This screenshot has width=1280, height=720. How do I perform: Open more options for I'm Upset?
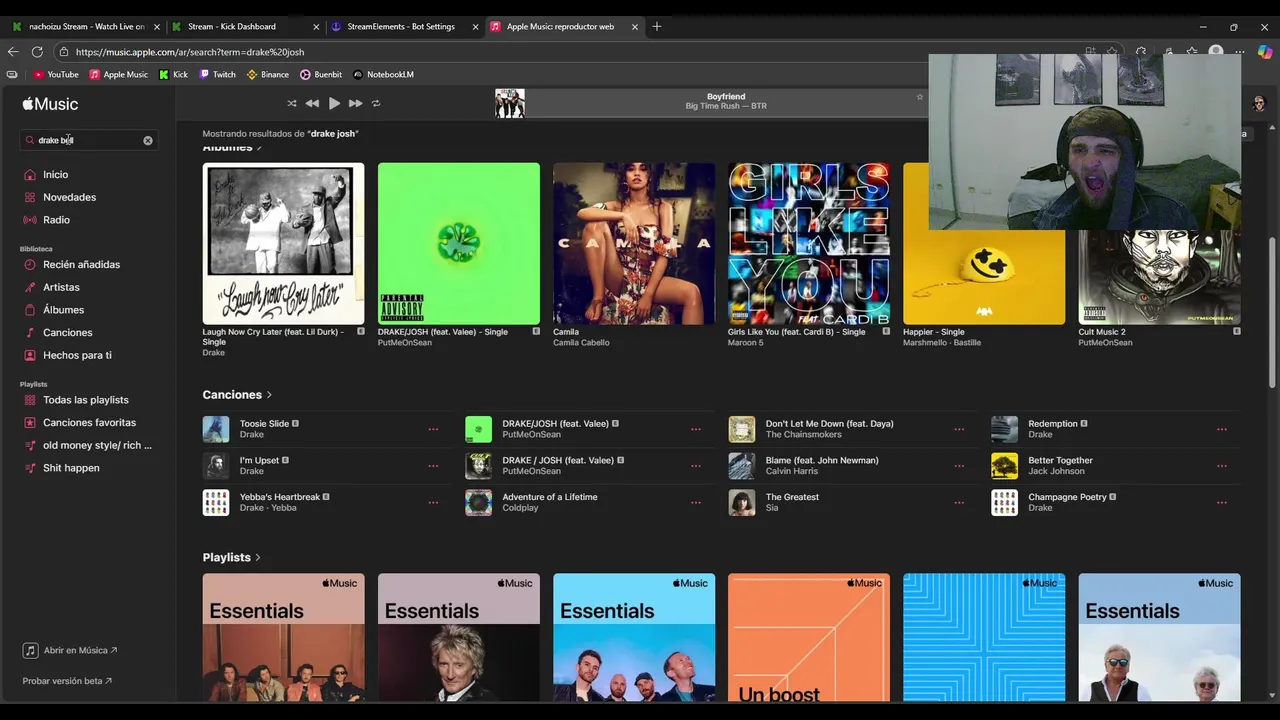pyautogui.click(x=433, y=466)
